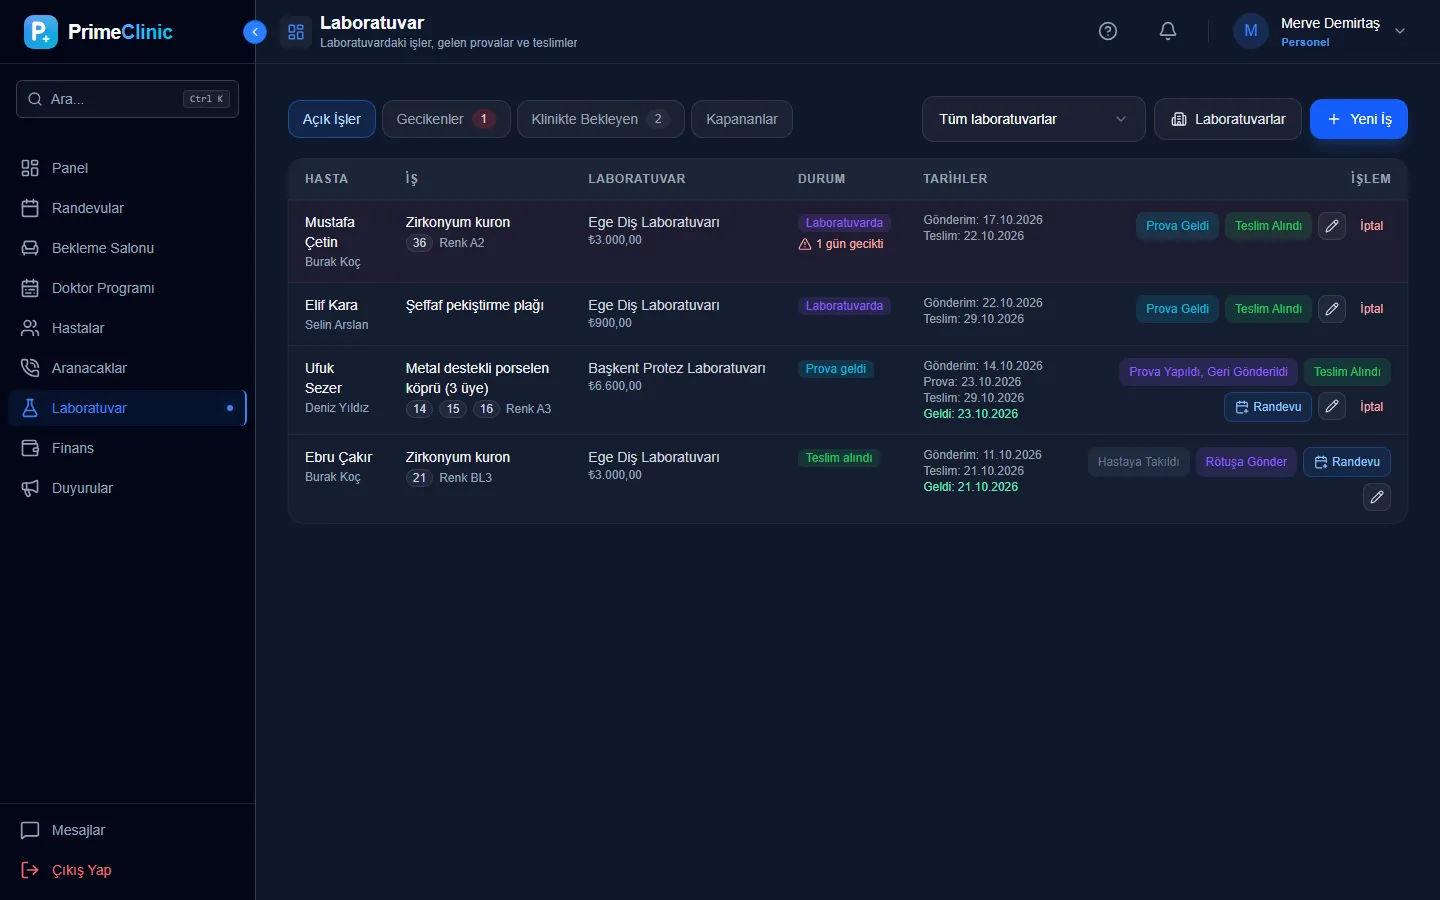Image resolution: width=1440 pixels, height=900 pixels.
Task: Click Randevu button in Ufuk Sezer's row
Action: tap(1268, 407)
